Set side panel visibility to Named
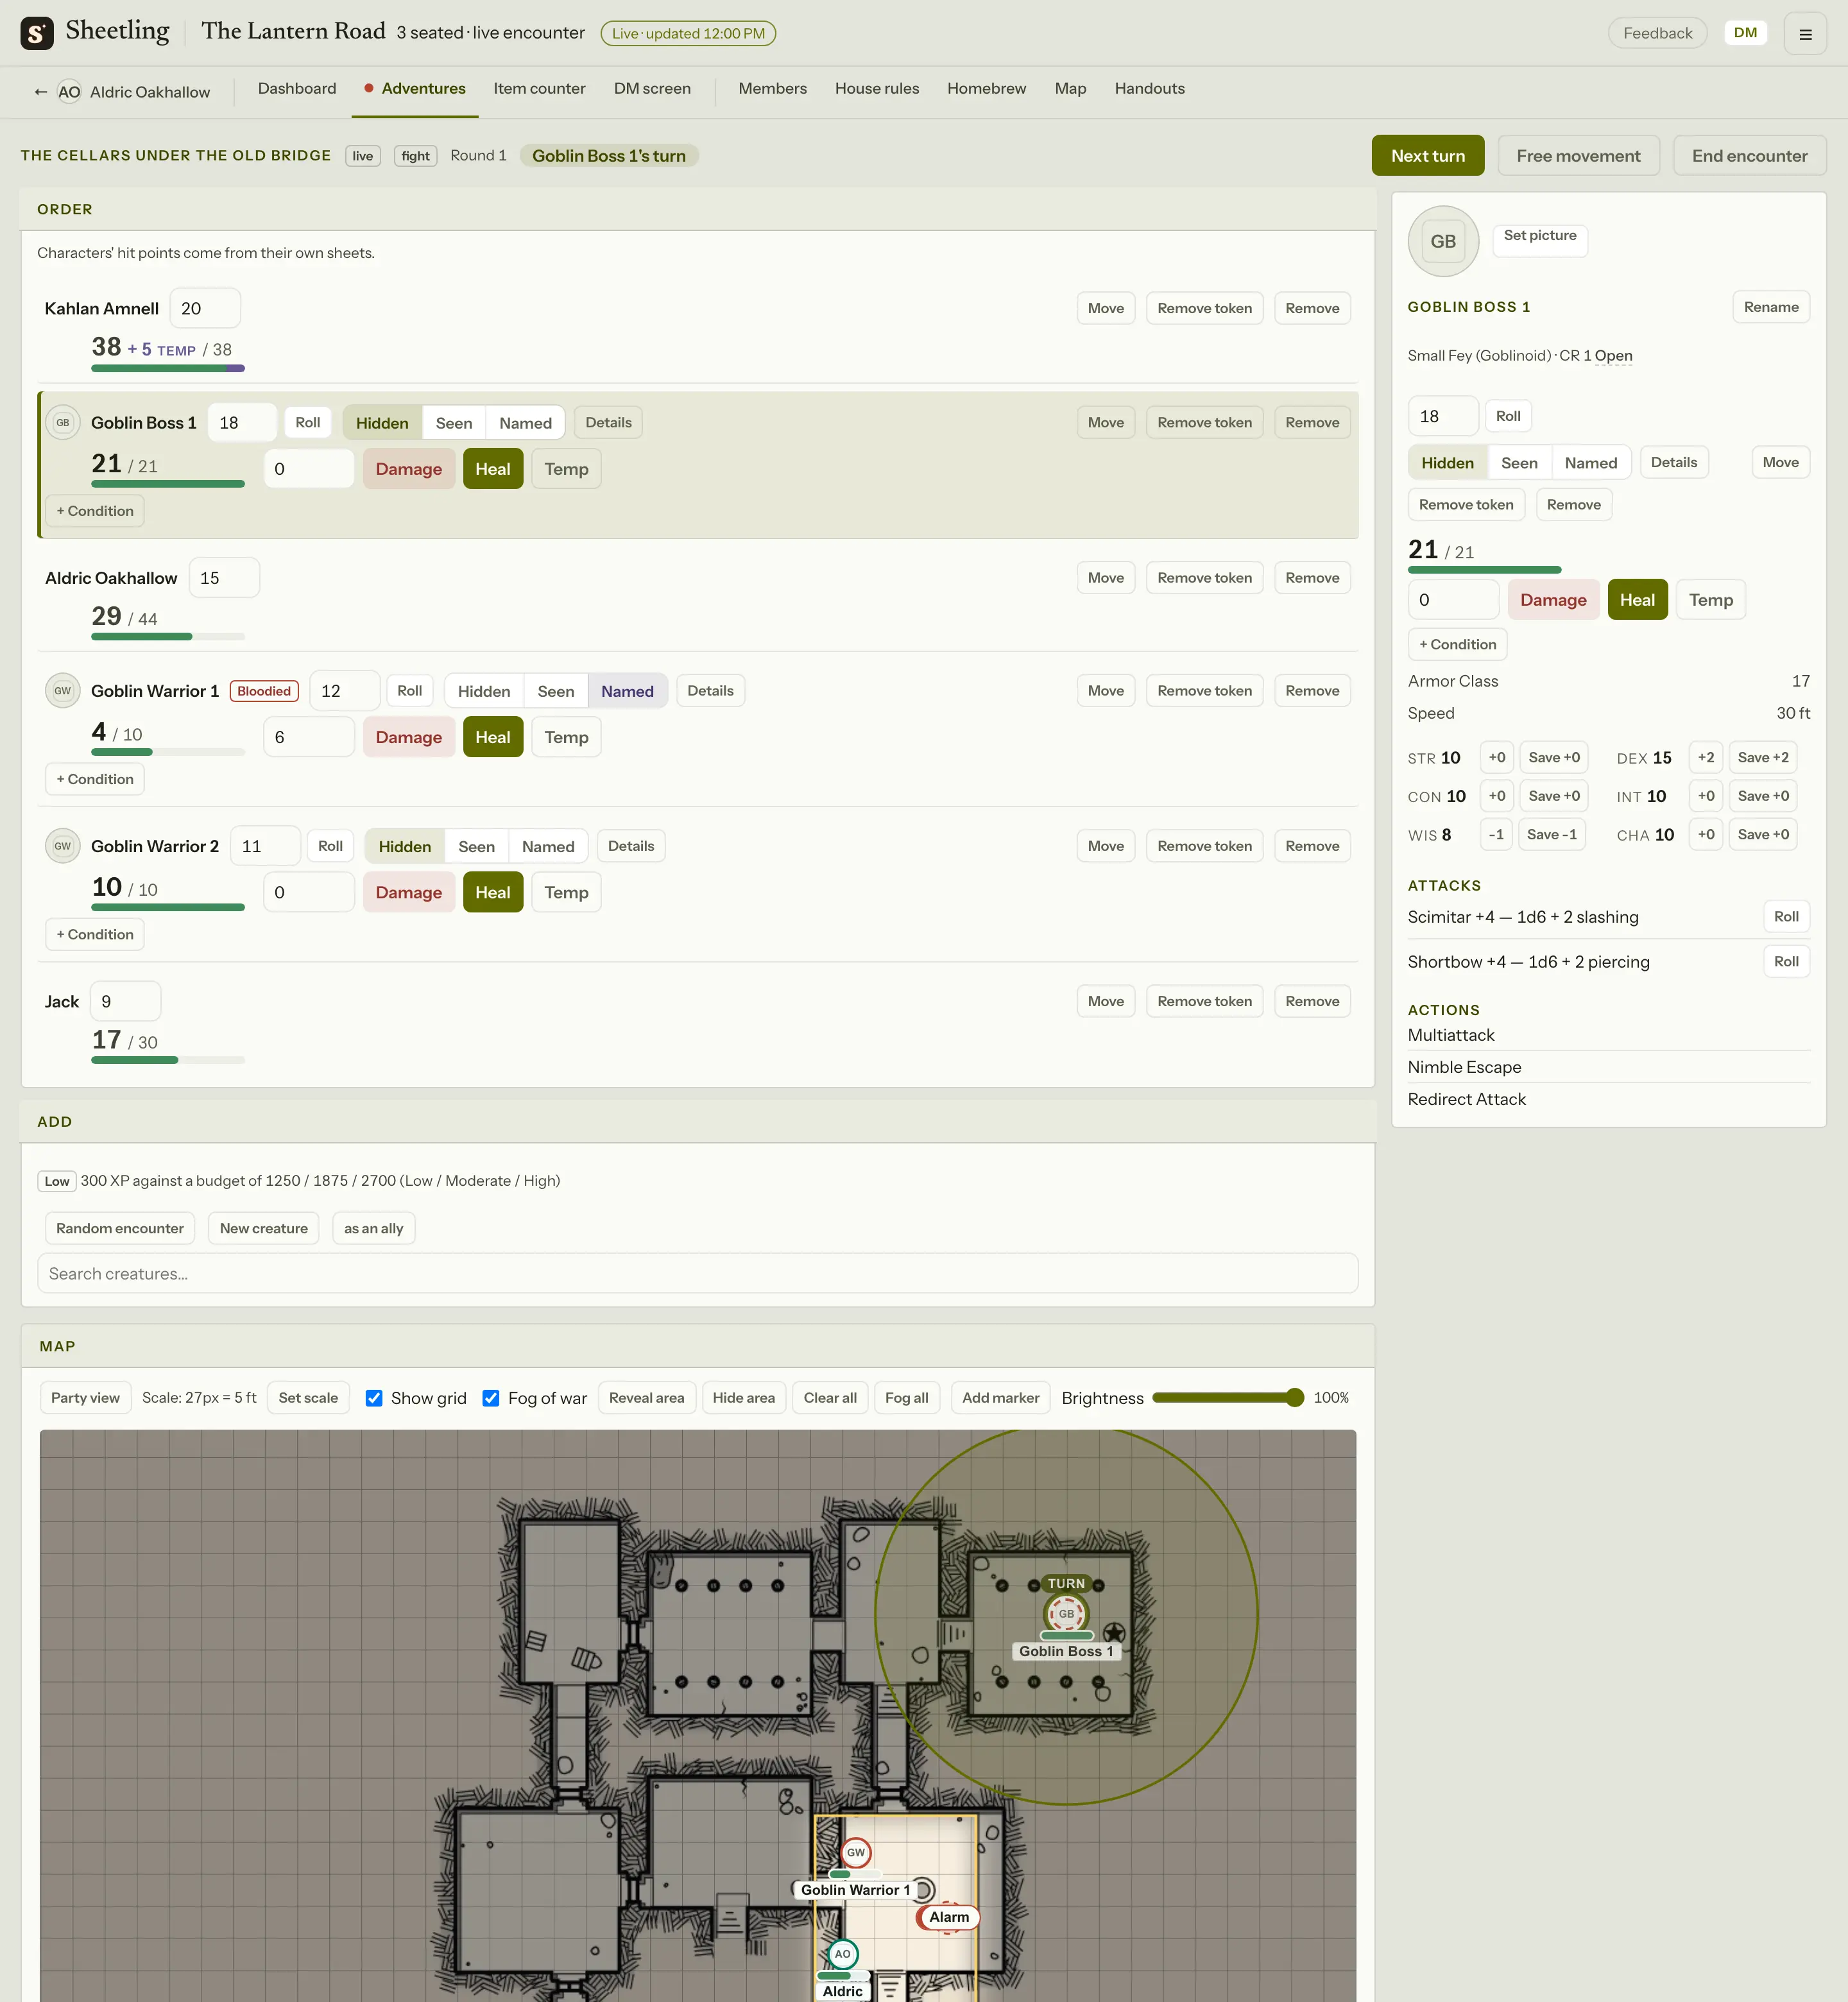 click(x=1590, y=463)
